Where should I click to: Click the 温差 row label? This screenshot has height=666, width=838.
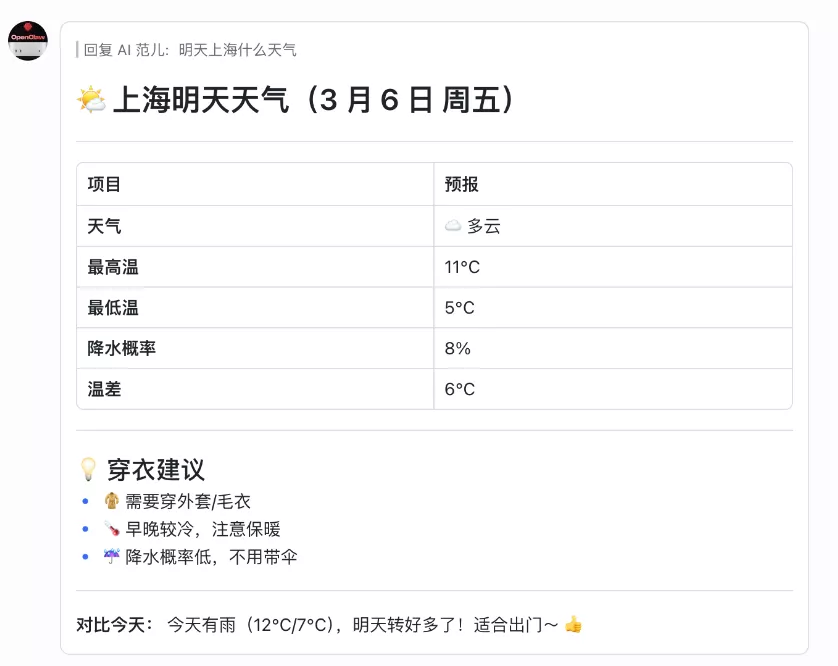click(x=104, y=389)
